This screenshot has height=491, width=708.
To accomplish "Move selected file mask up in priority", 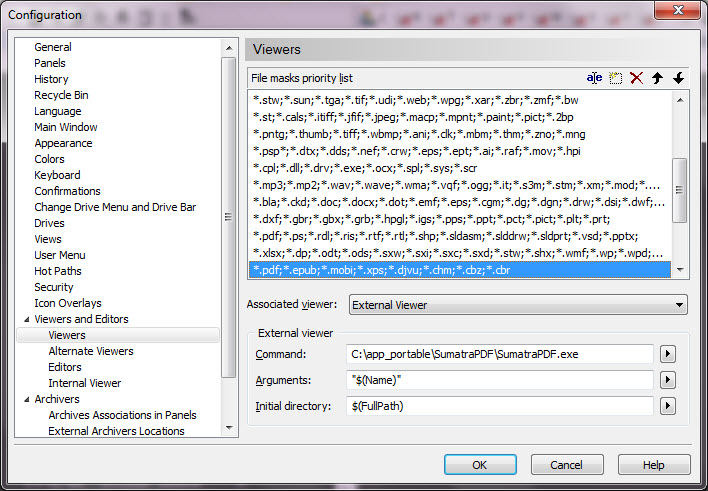I will click(x=657, y=78).
